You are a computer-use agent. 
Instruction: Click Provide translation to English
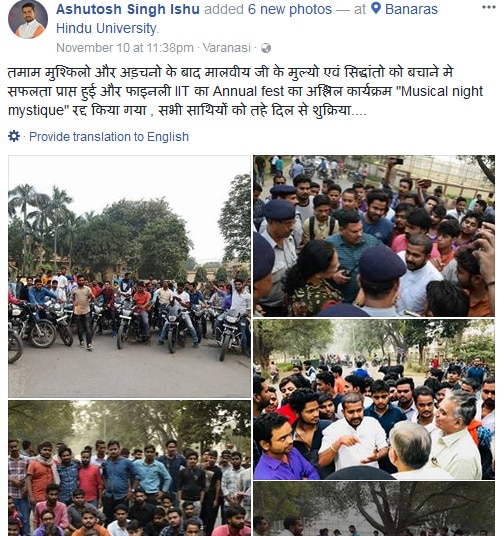(109, 137)
